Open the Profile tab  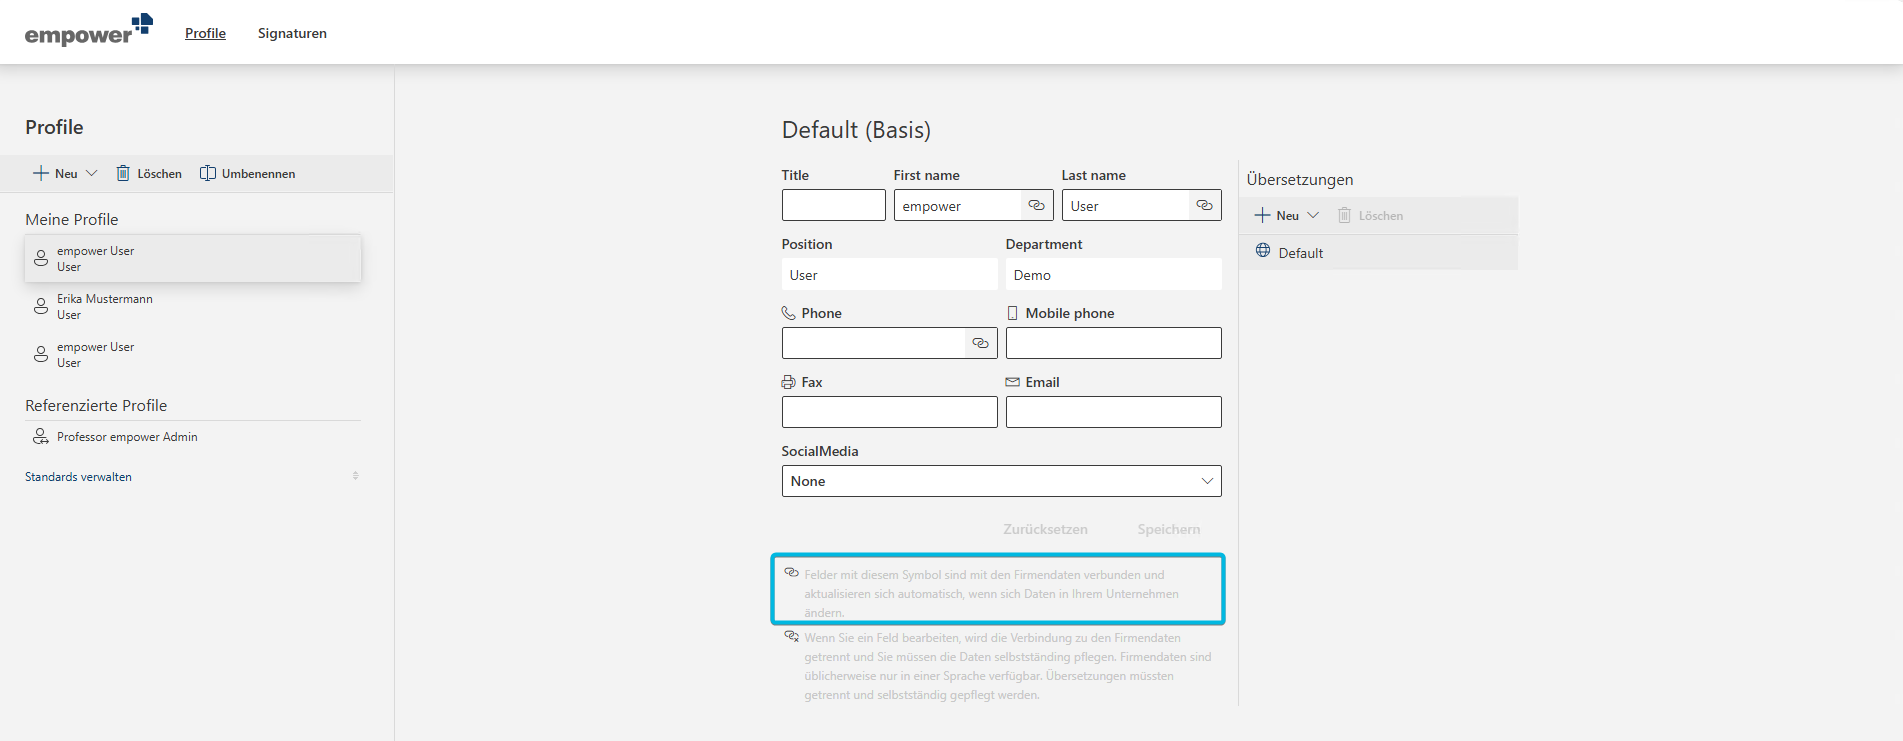tap(205, 33)
